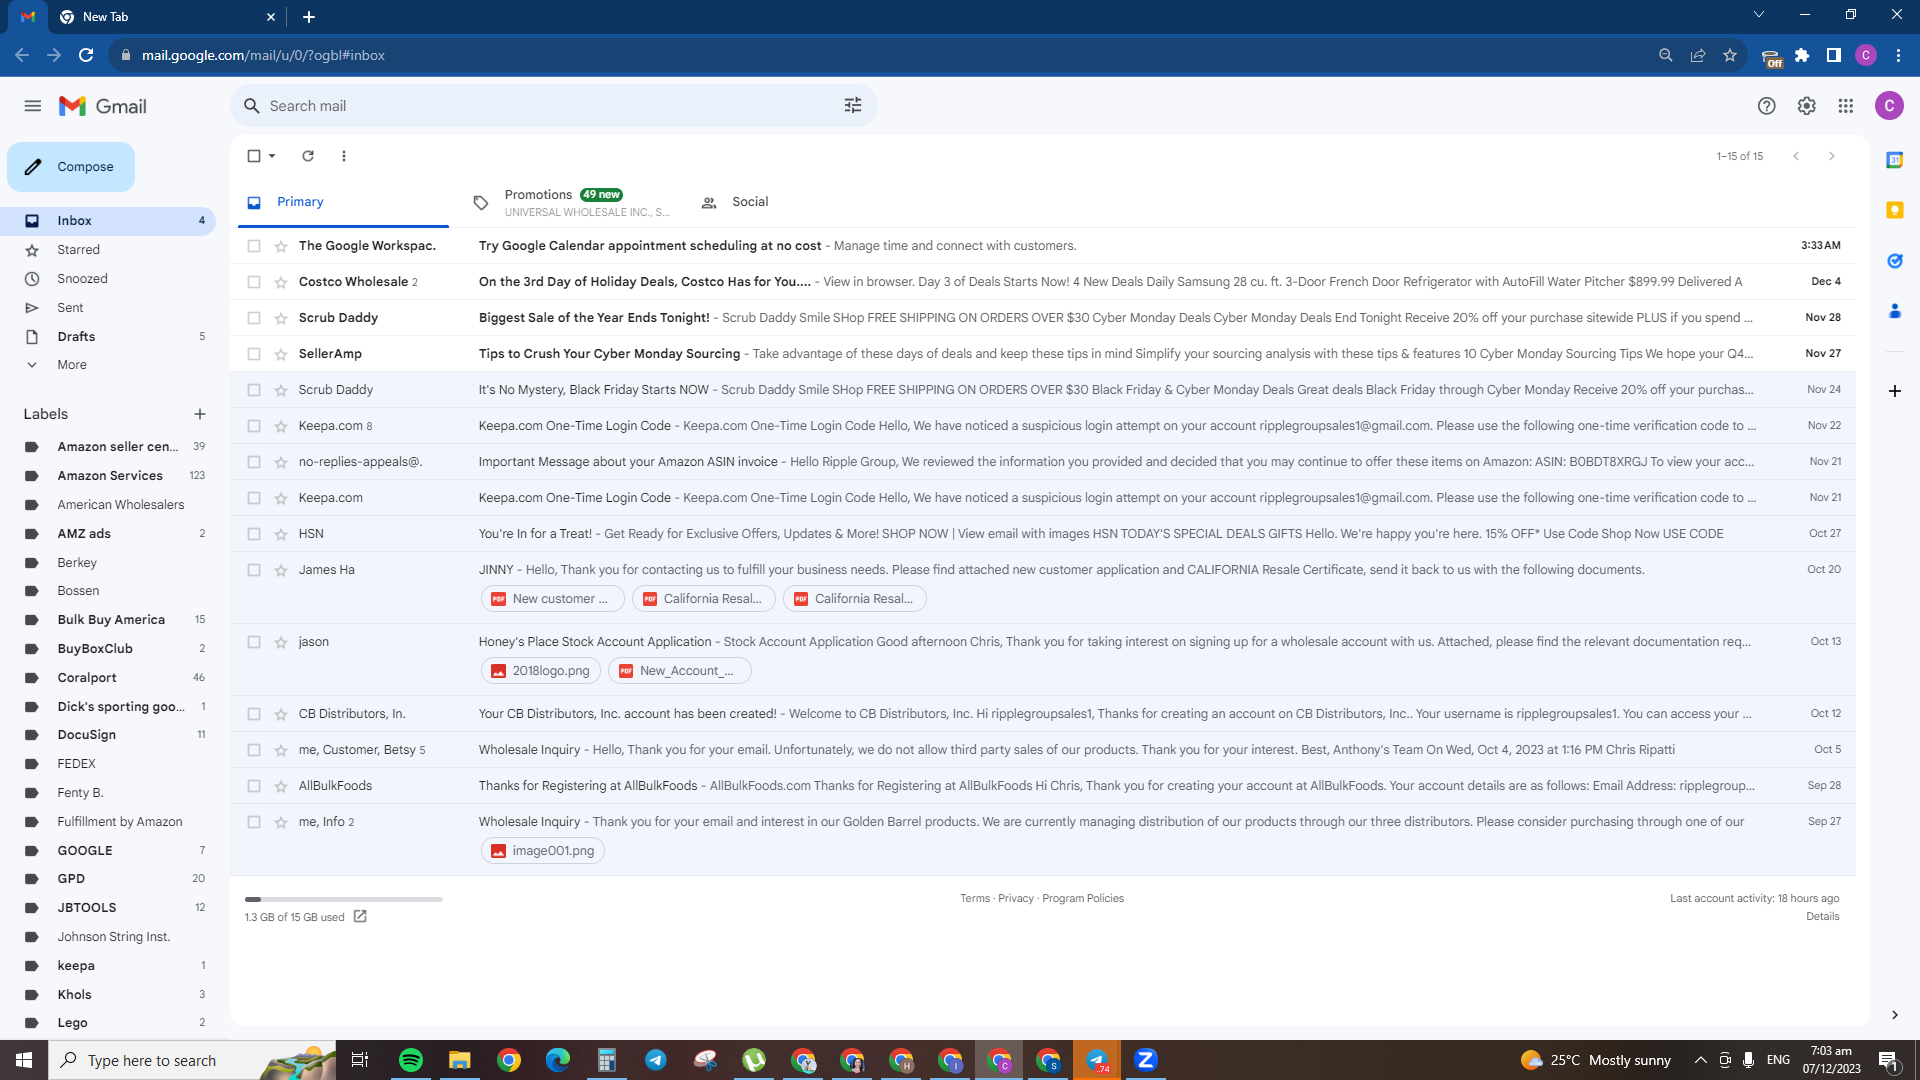
Task: Open File Explorer from taskbar
Action: click(x=460, y=1060)
